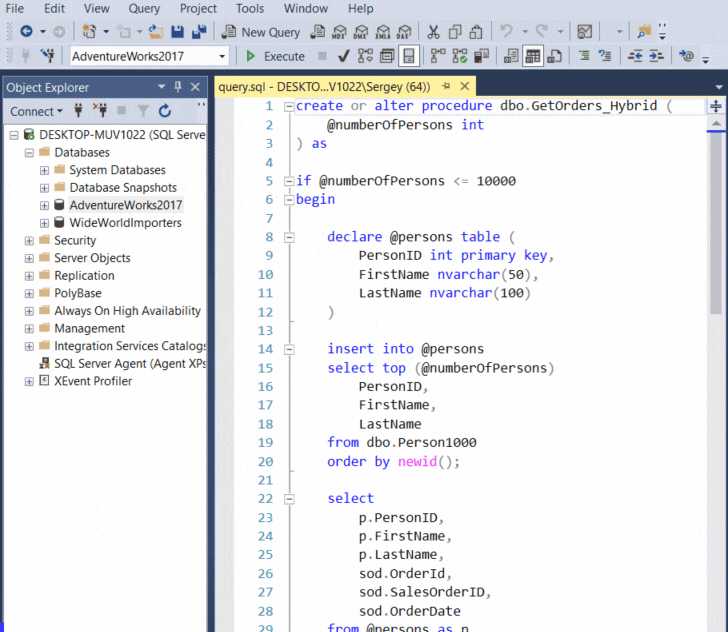Open the Activity Monitor icon
The image size is (728, 632).
pyautogui.click(x=584, y=32)
